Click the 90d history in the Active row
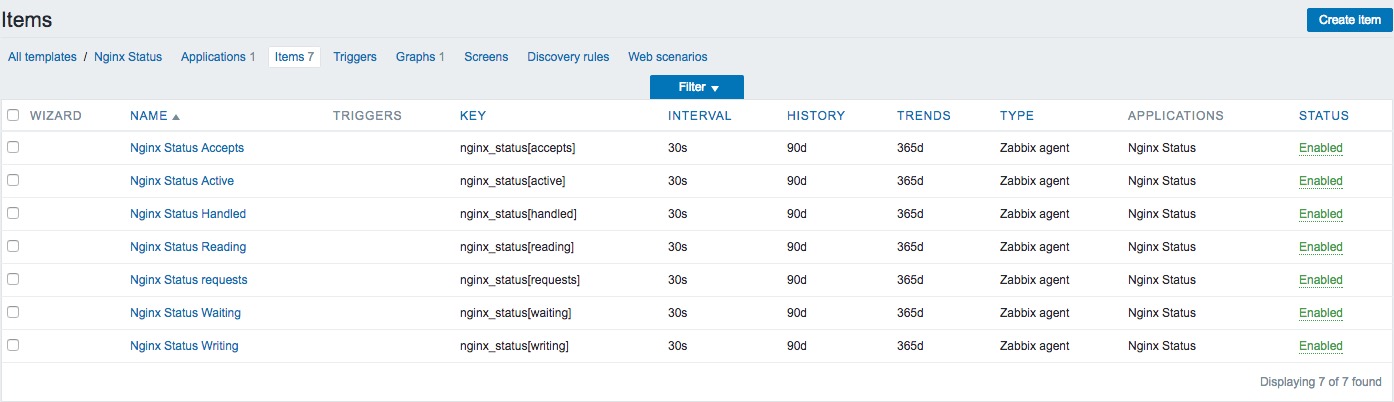The image size is (1394, 402). 796,181
